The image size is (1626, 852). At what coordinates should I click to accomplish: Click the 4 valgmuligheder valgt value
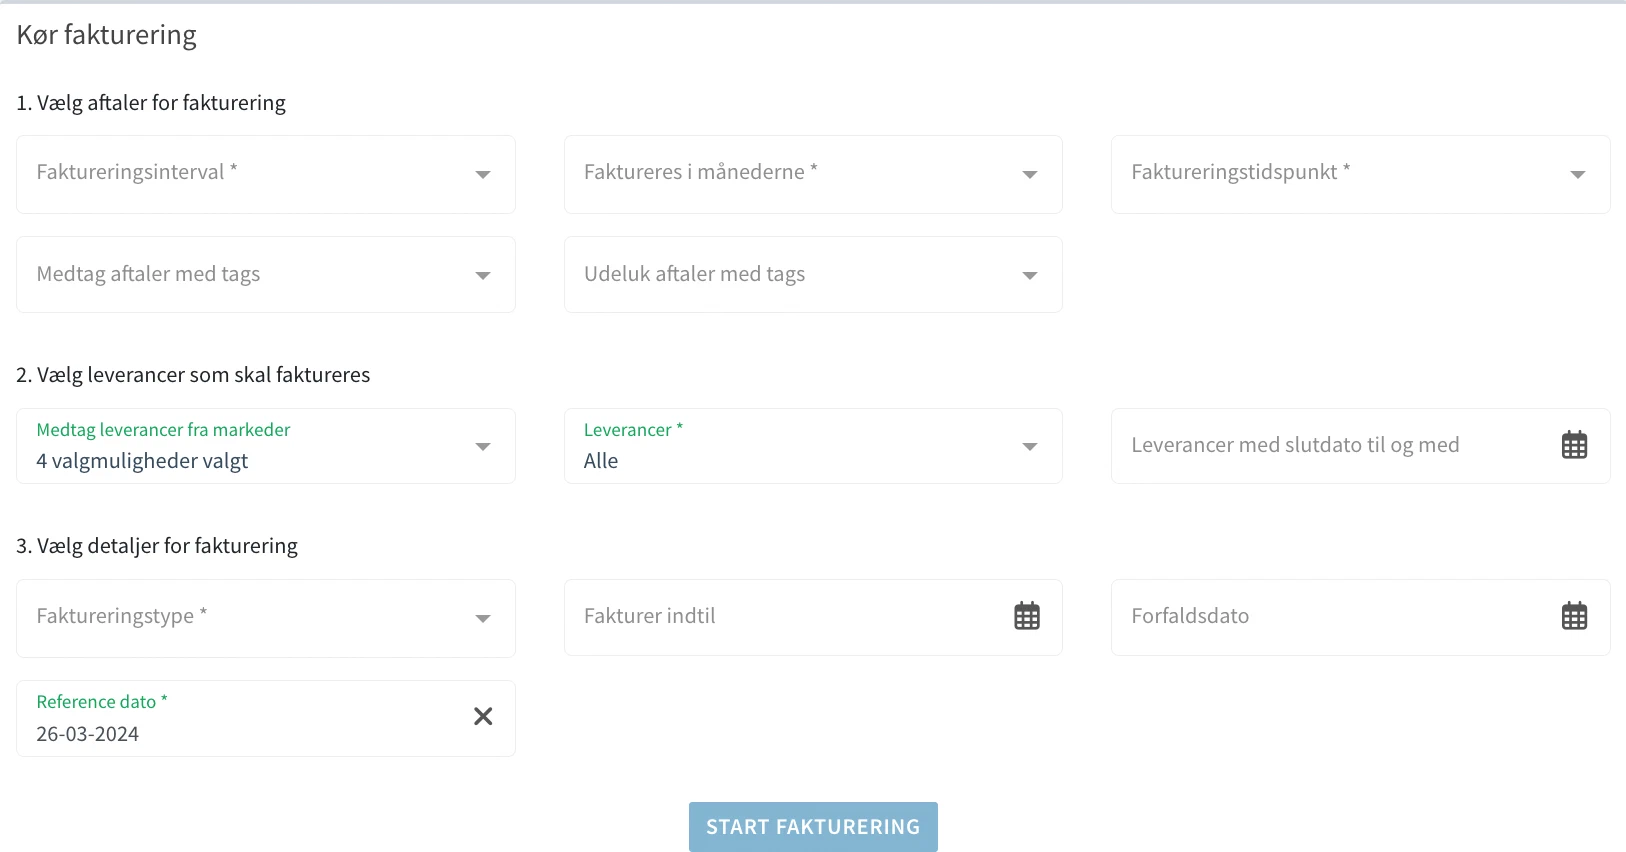pos(142,461)
